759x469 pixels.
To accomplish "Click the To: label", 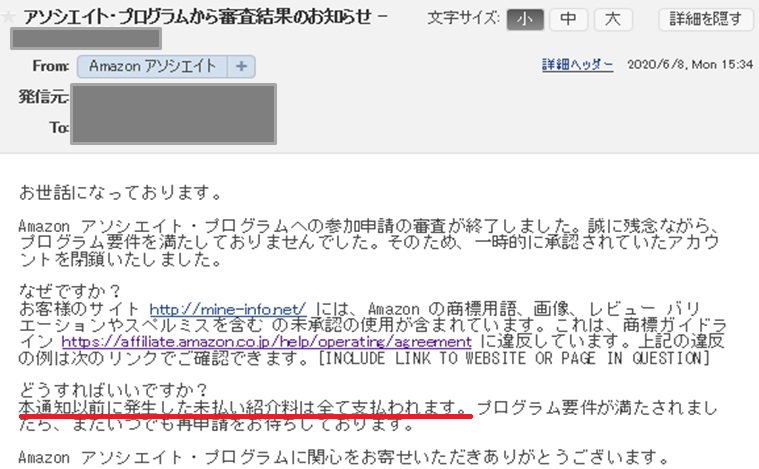I will [59, 127].
